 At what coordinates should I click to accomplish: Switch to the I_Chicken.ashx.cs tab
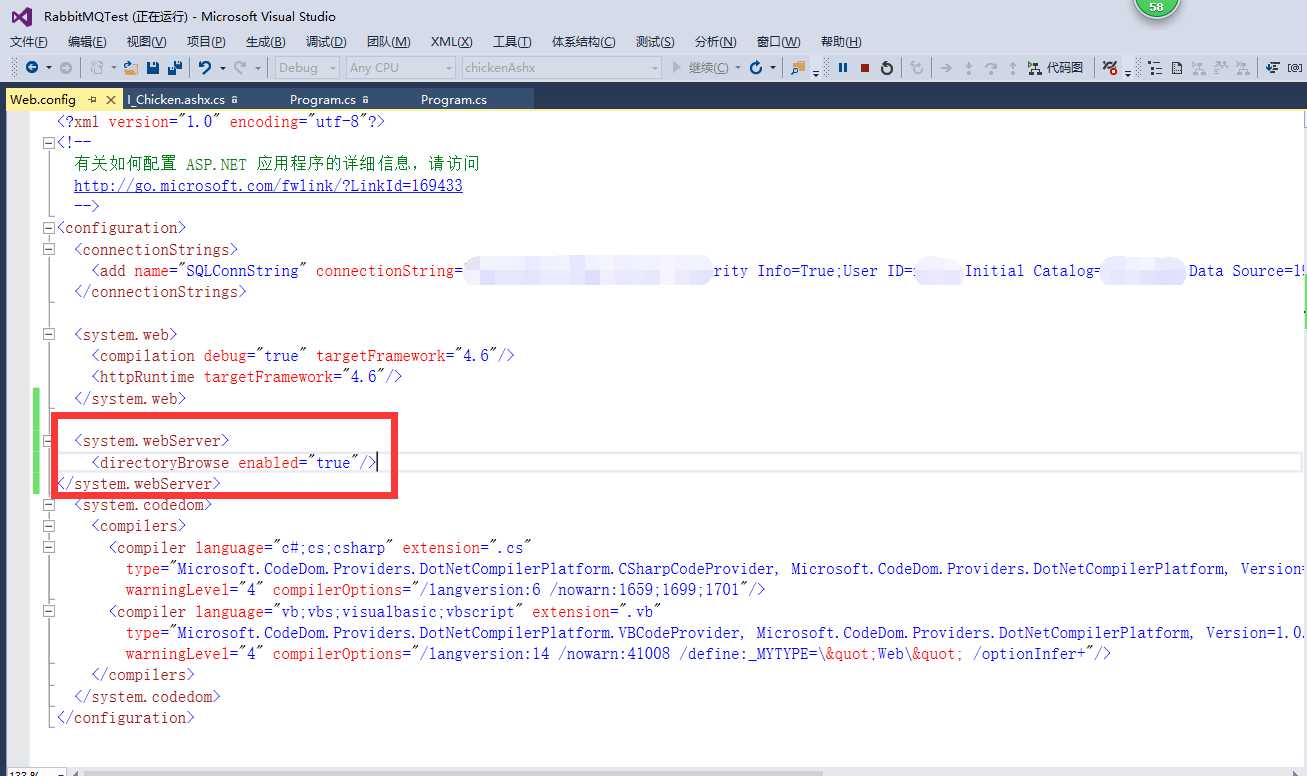pos(176,100)
